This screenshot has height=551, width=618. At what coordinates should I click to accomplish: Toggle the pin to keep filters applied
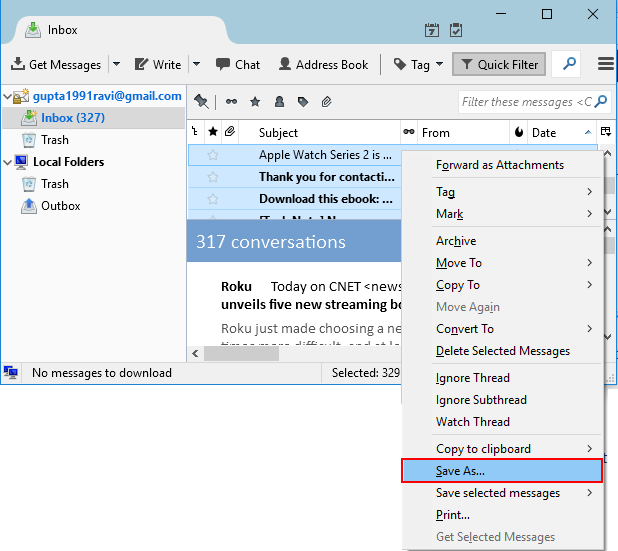coord(201,101)
